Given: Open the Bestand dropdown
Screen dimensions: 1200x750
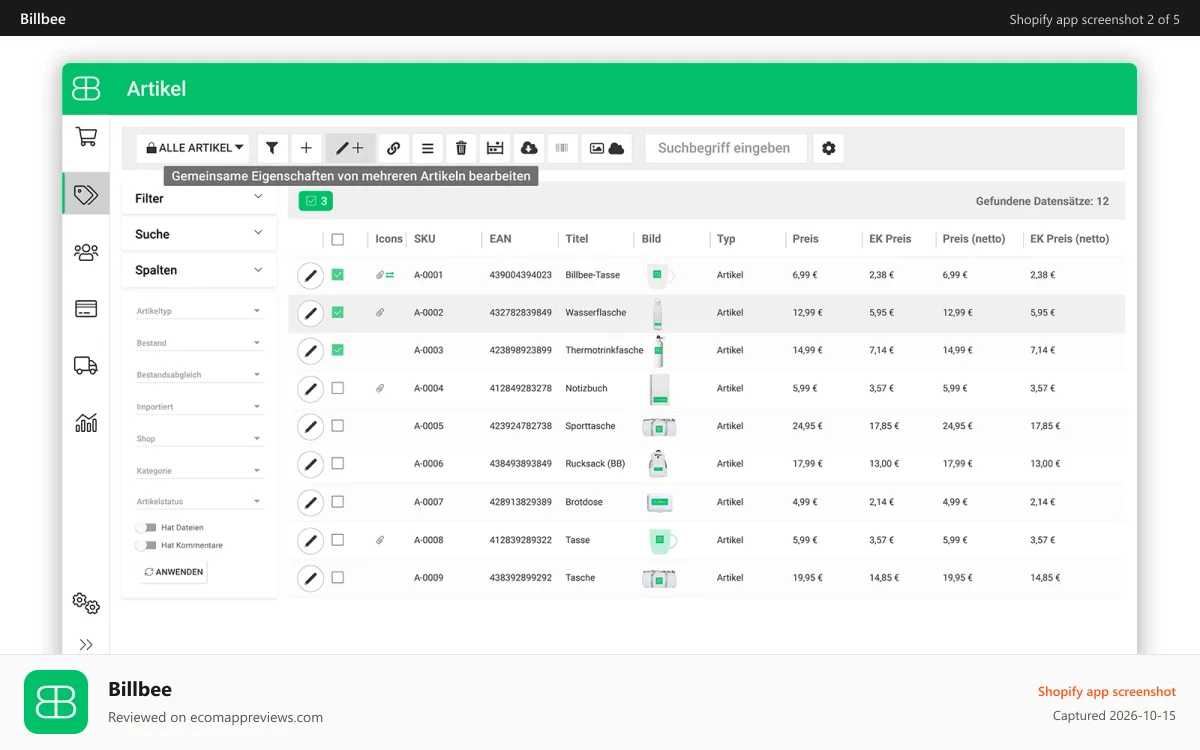Looking at the screenshot, I should tap(198, 343).
